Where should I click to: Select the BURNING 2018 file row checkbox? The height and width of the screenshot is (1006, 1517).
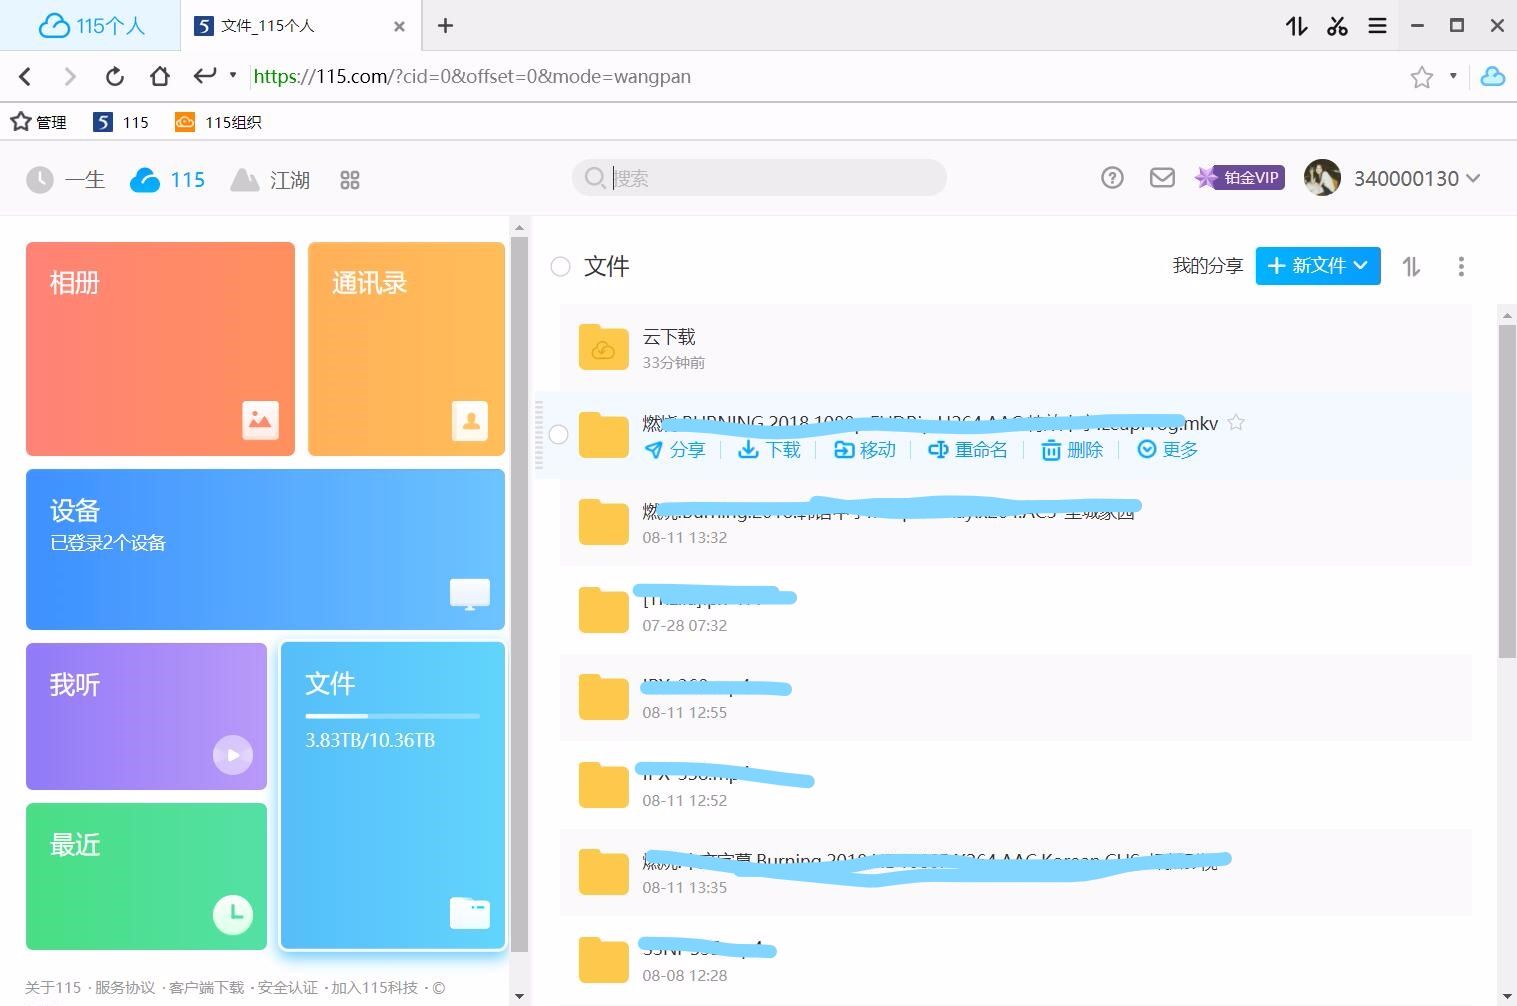coord(559,435)
